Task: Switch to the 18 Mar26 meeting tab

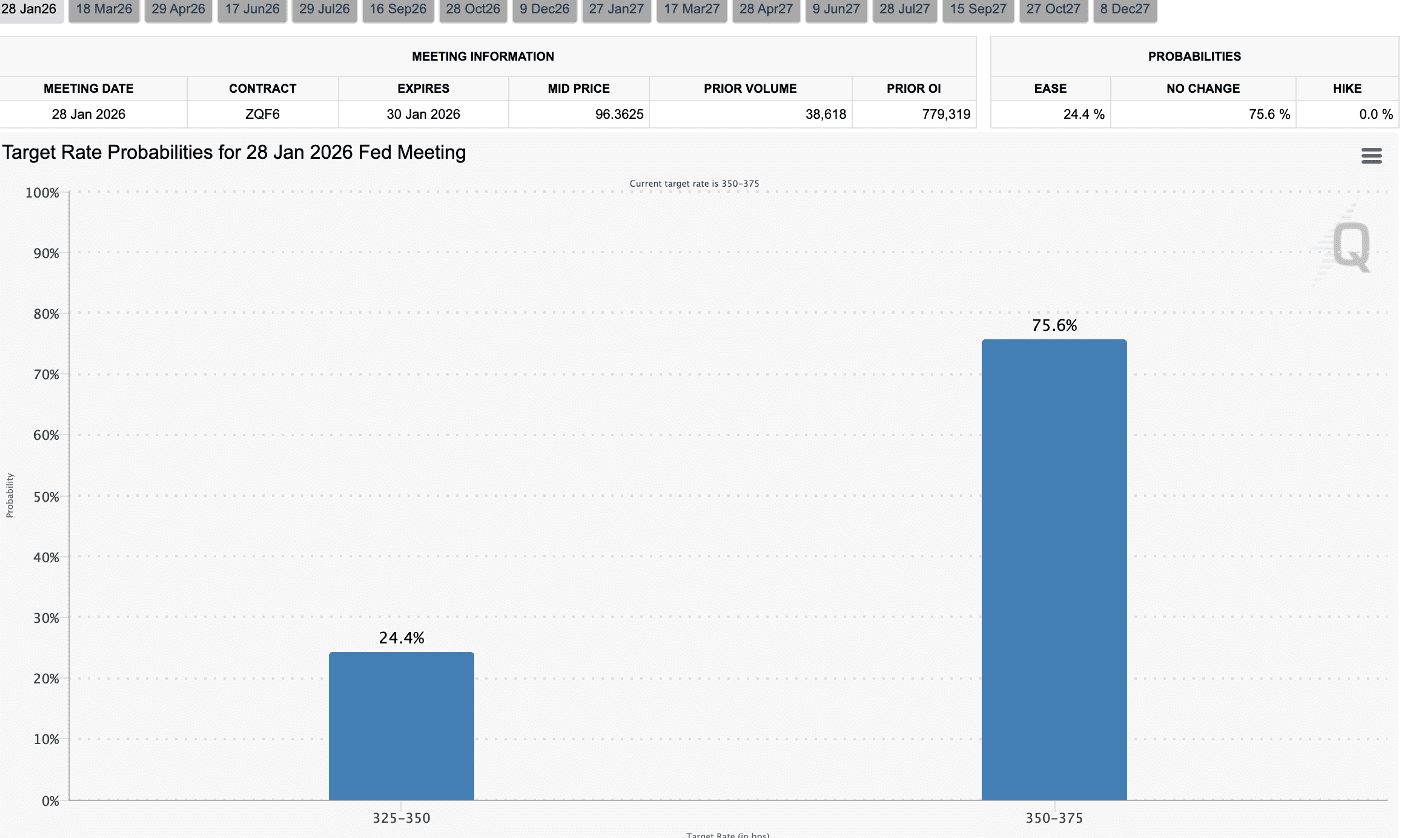Action: pyautogui.click(x=104, y=9)
